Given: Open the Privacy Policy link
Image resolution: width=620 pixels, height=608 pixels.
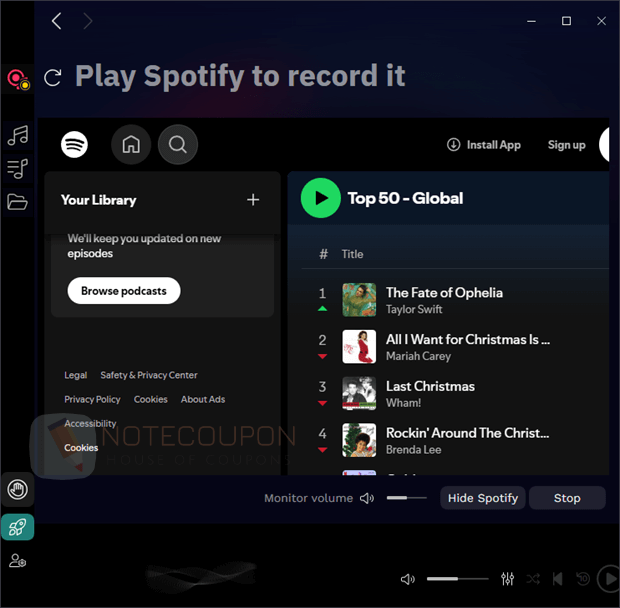Looking at the screenshot, I should pos(92,400).
